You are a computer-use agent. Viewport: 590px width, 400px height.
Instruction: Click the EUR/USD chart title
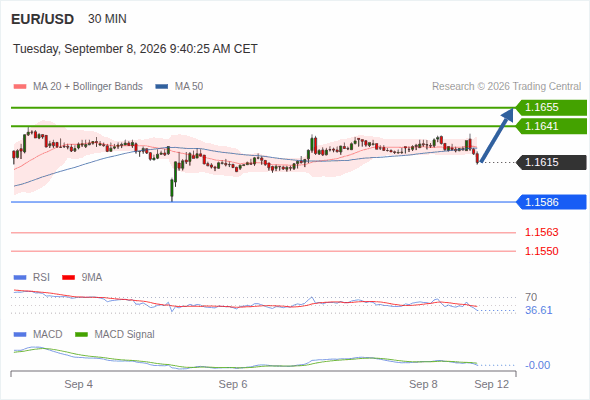pyautogui.click(x=43, y=19)
